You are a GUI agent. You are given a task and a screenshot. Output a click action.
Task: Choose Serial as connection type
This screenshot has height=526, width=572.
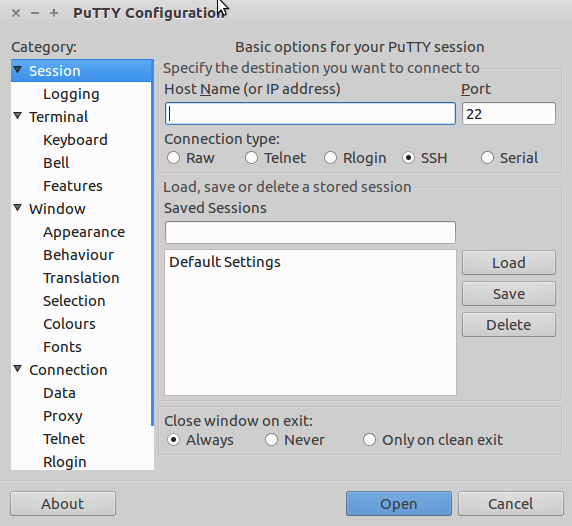tap(487, 158)
